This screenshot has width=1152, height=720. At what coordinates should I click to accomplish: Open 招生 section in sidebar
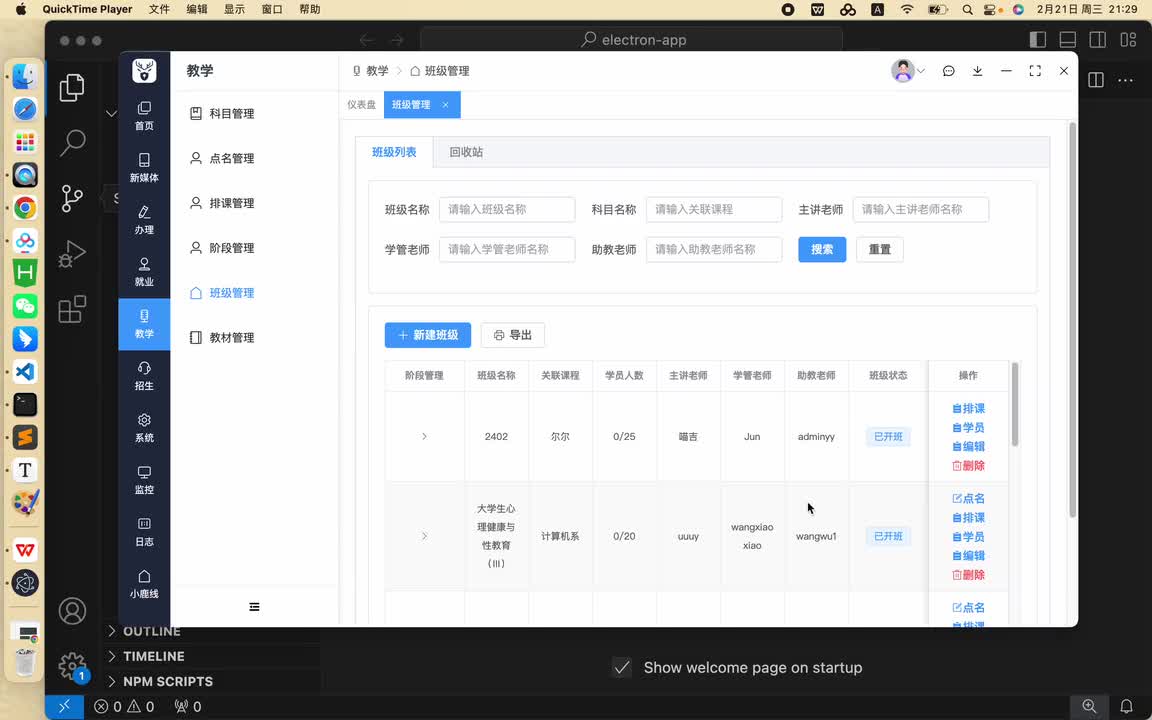coord(144,376)
